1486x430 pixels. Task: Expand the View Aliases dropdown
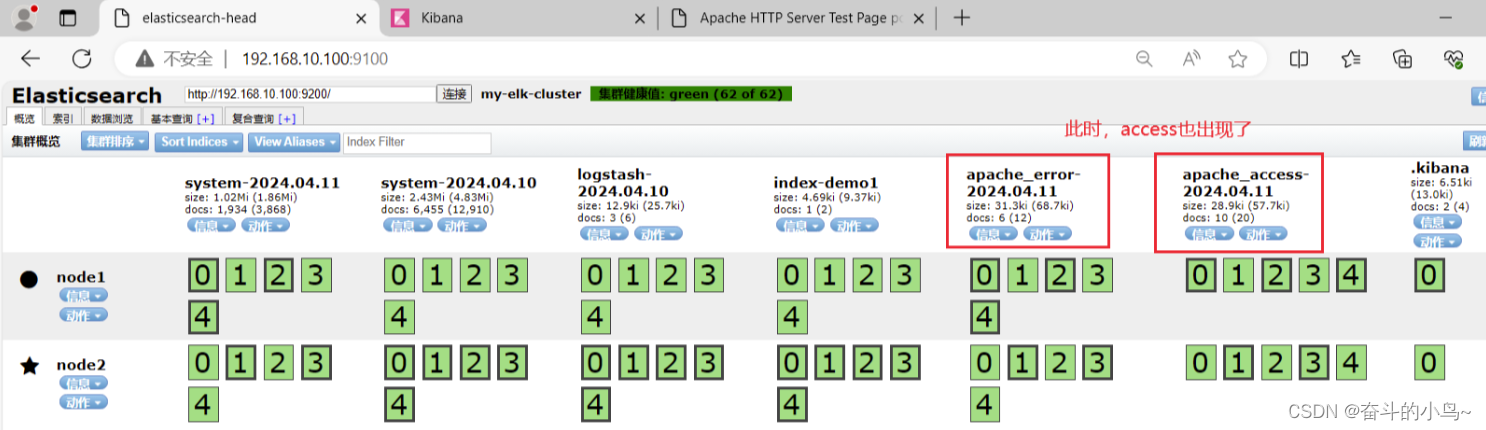[294, 142]
